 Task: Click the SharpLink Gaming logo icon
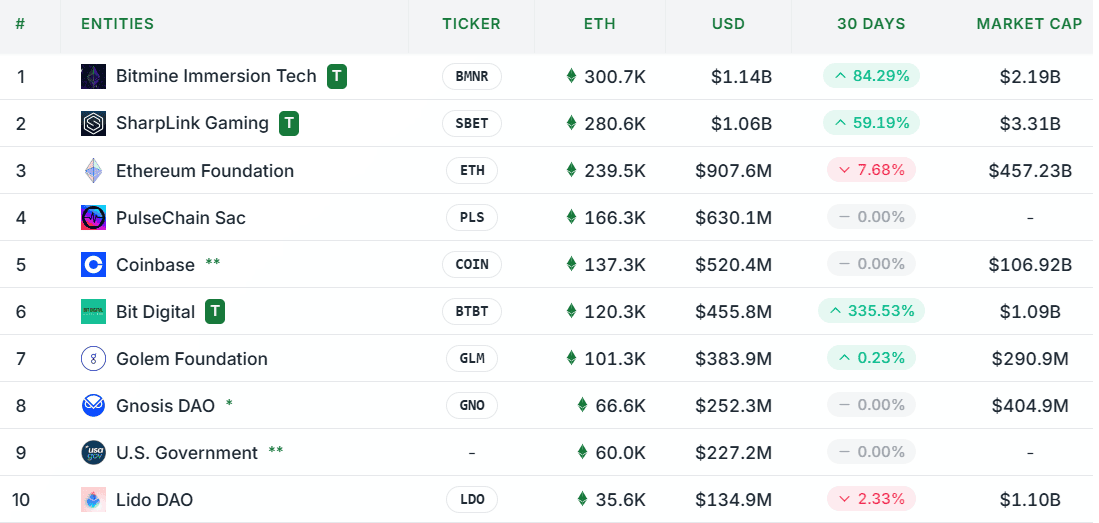pos(93,123)
